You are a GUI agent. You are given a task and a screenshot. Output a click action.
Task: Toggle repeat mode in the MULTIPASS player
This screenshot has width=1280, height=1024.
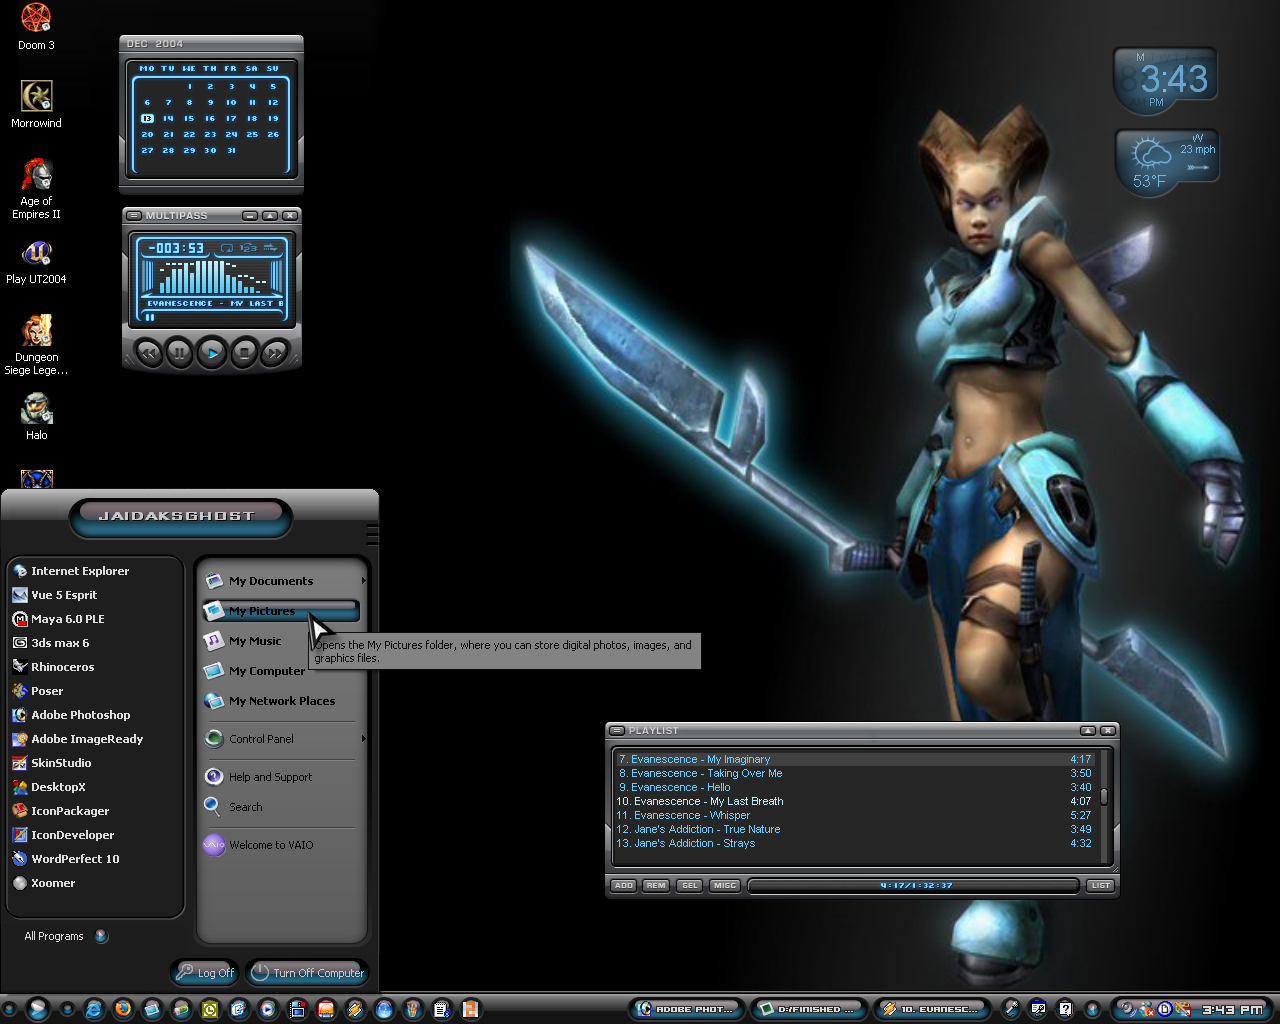click(227, 248)
